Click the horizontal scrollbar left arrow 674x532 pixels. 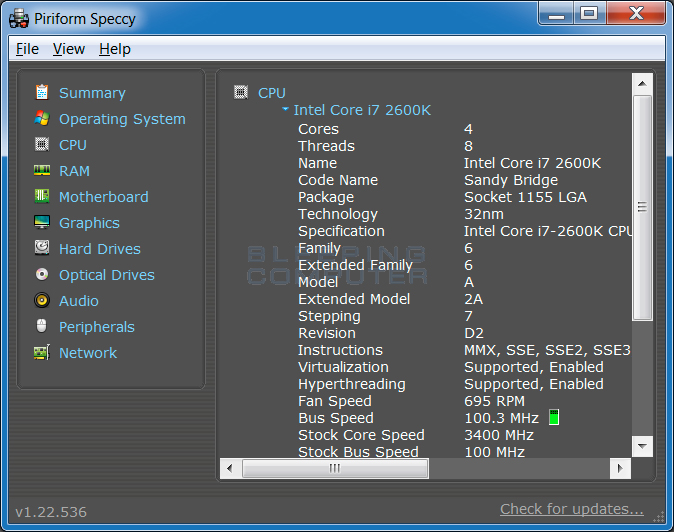pos(229,468)
